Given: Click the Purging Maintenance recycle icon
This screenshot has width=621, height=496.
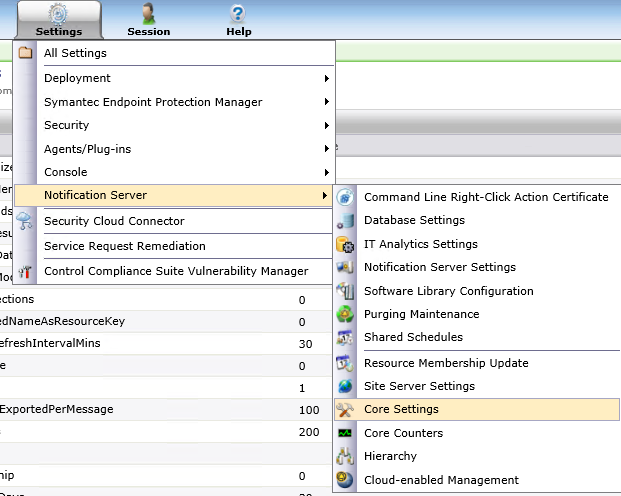Looking at the screenshot, I should click(345, 314).
